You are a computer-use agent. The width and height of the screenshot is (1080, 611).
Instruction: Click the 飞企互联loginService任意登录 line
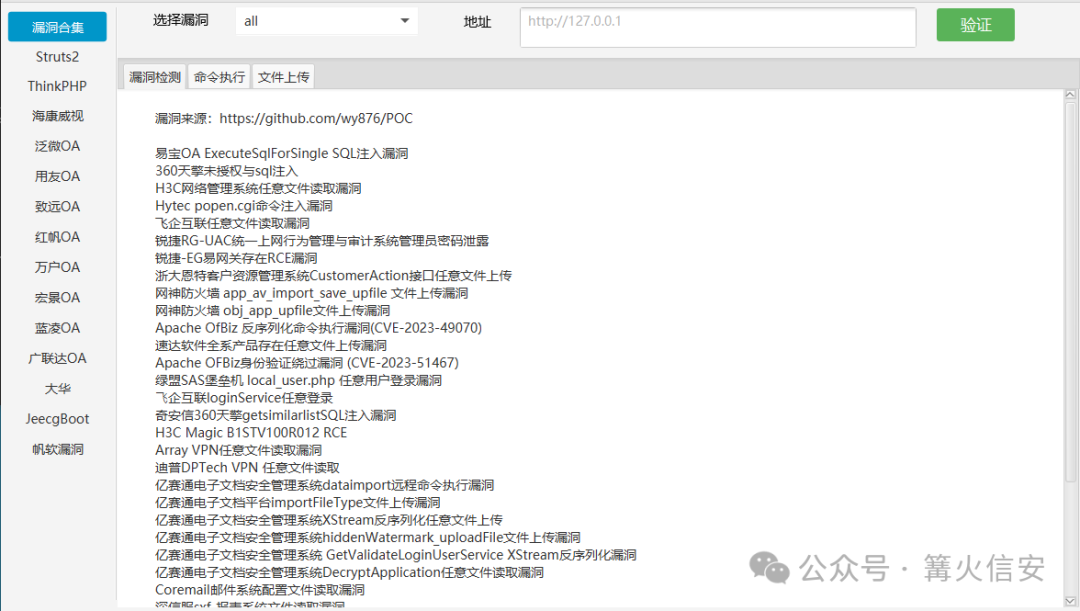[x=244, y=397]
